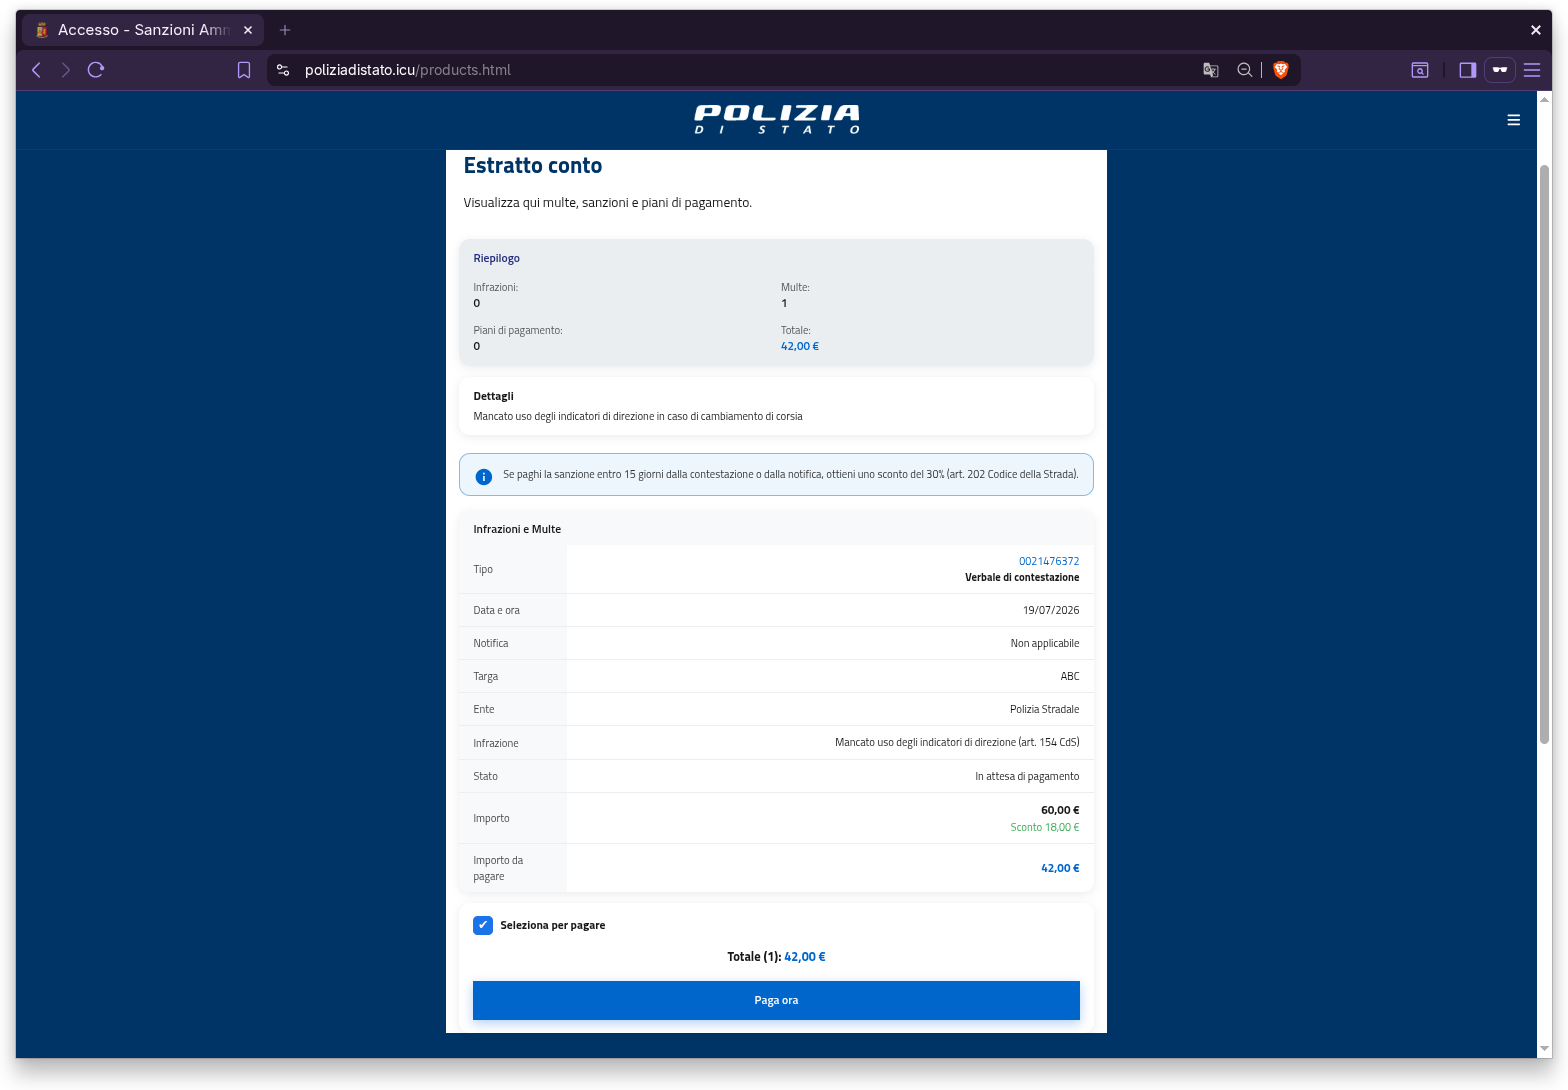Toggle the browser sidebar panel
Screen dimensions: 1568x1090
click(x=1468, y=70)
